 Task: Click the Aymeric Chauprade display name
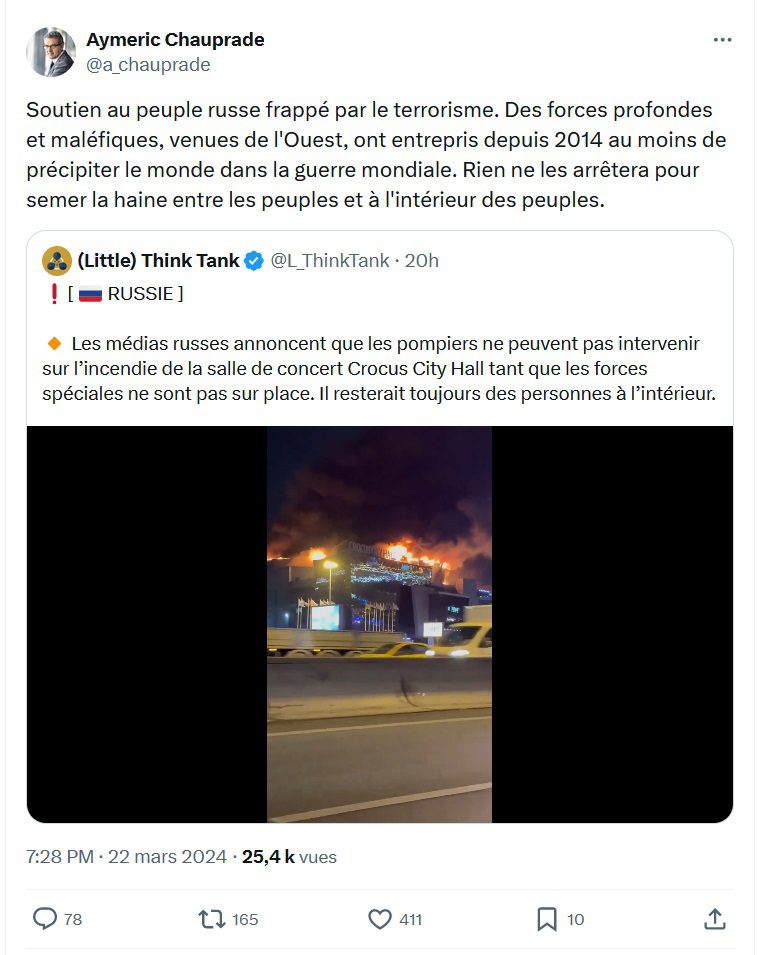(x=175, y=40)
